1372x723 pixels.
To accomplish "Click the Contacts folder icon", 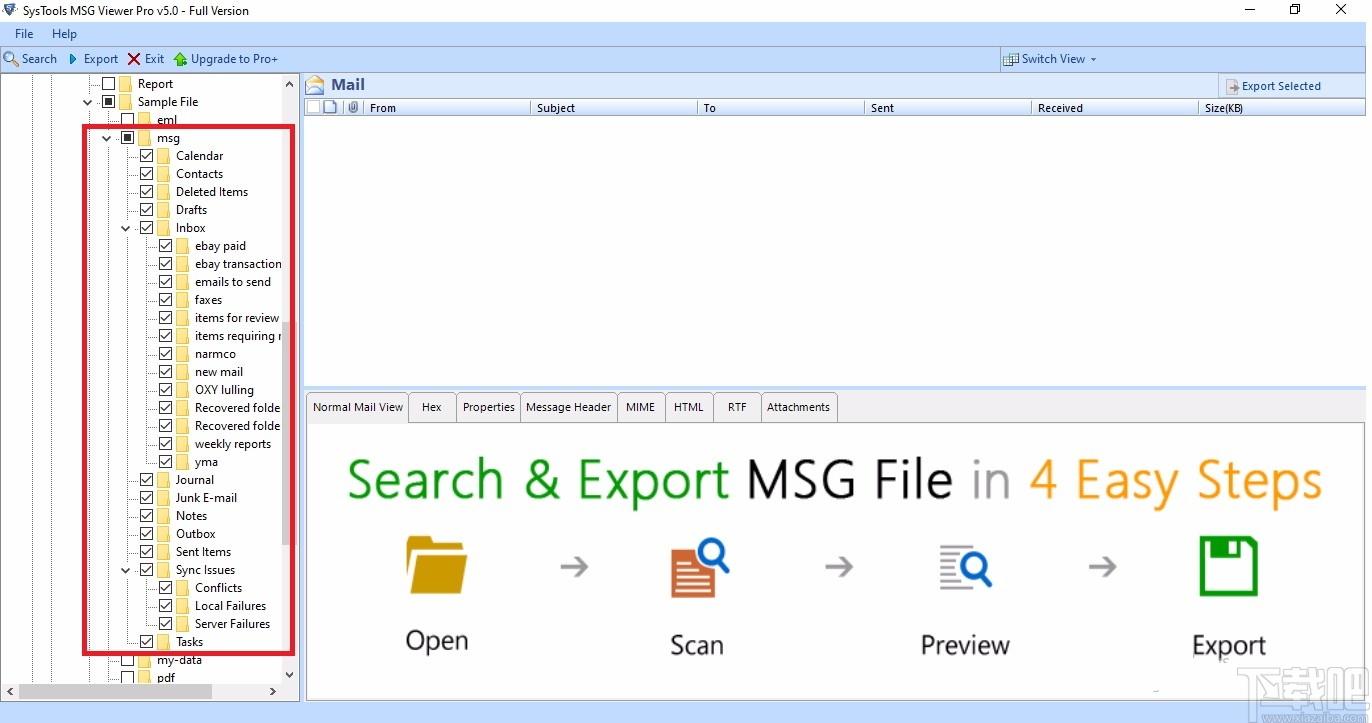I will pos(164,174).
